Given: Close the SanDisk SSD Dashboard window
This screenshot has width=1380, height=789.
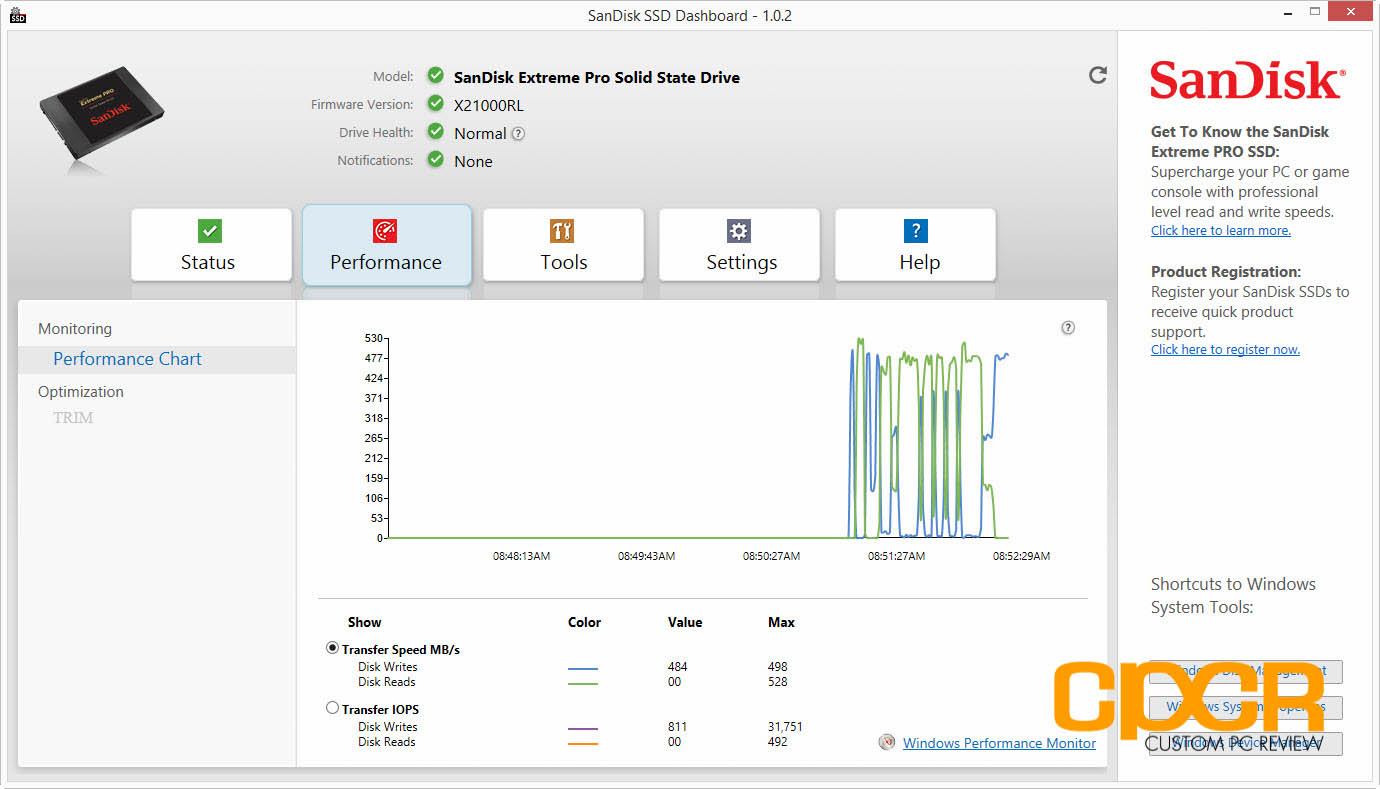Looking at the screenshot, I should pyautogui.click(x=1351, y=12).
